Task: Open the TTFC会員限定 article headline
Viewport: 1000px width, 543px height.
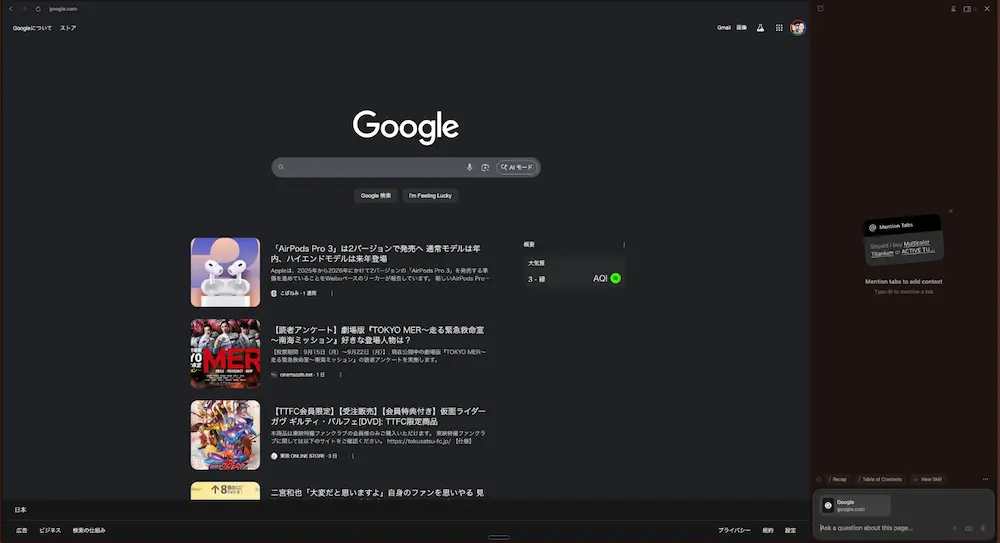Action: point(378,416)
